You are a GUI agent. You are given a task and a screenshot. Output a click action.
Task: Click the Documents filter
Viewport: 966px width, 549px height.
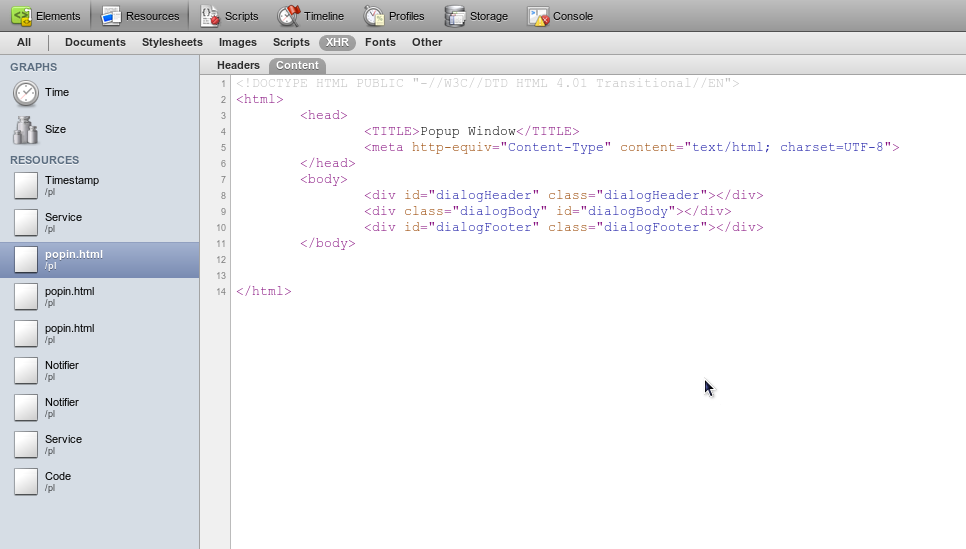click(95, 43)
